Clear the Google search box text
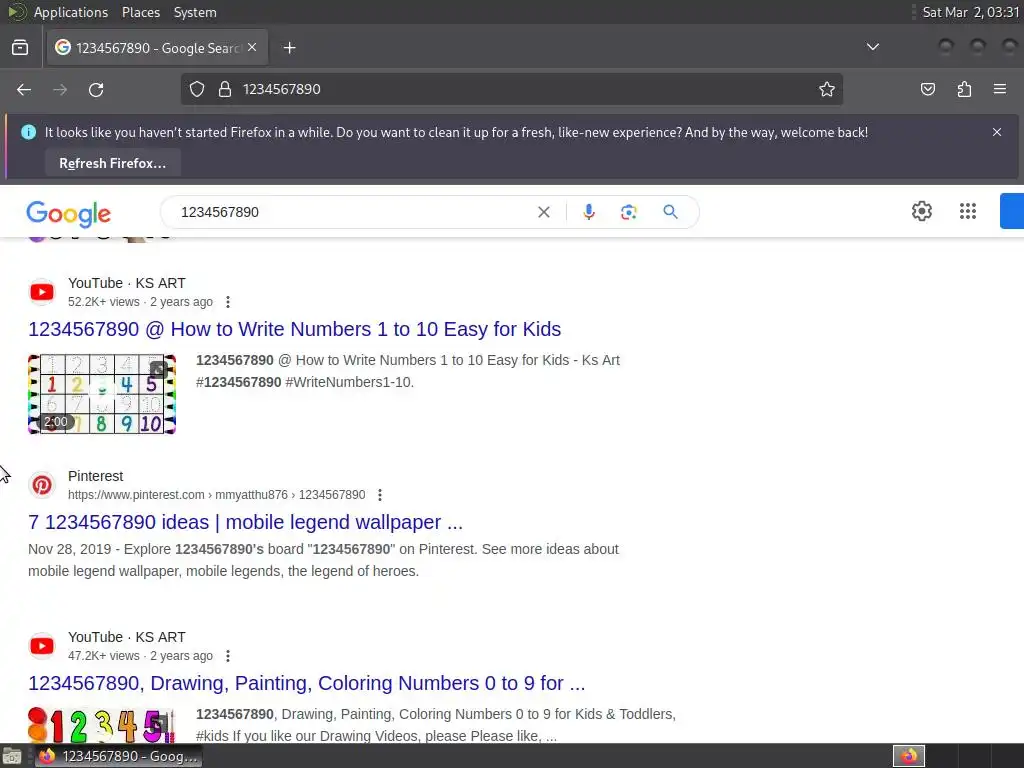The image size is (1024, 768). (x=543, y=212)
